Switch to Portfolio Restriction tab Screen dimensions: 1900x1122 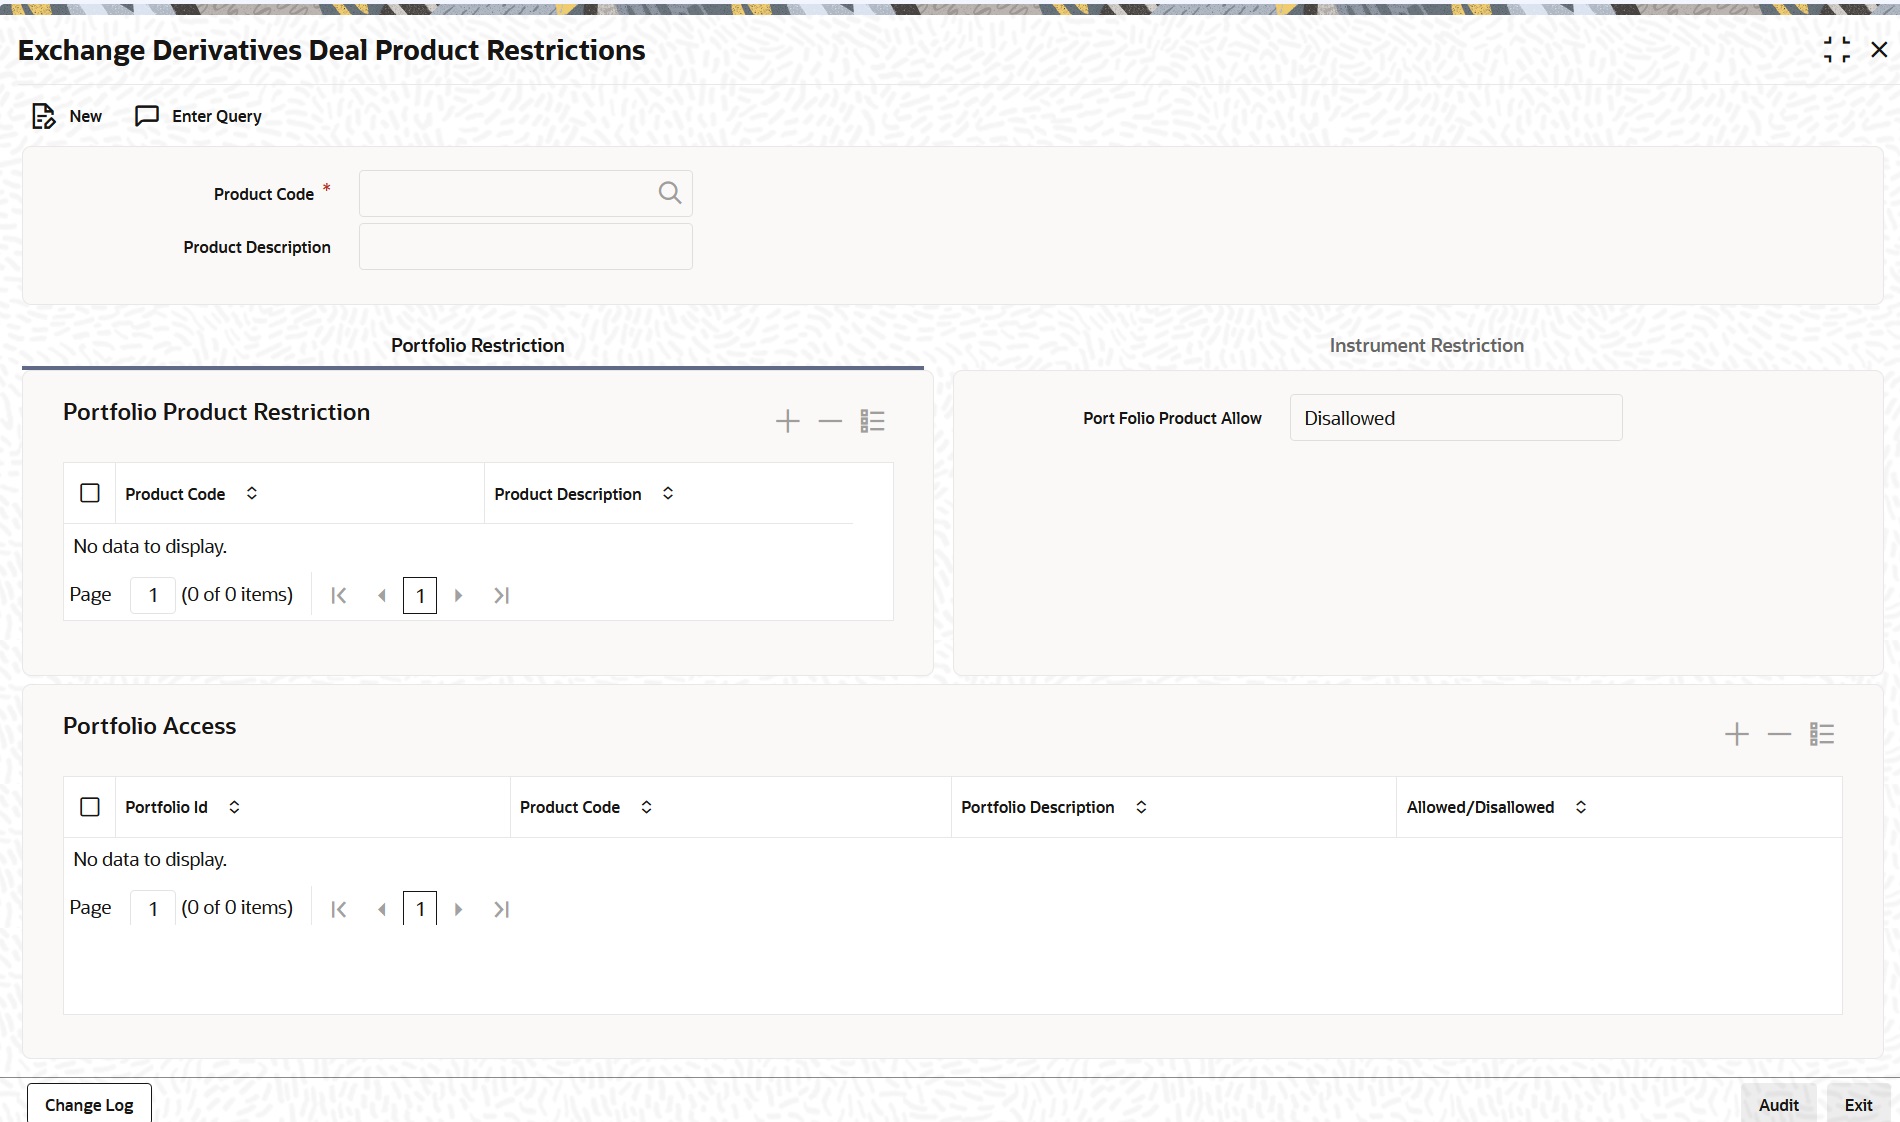point(477,345)
